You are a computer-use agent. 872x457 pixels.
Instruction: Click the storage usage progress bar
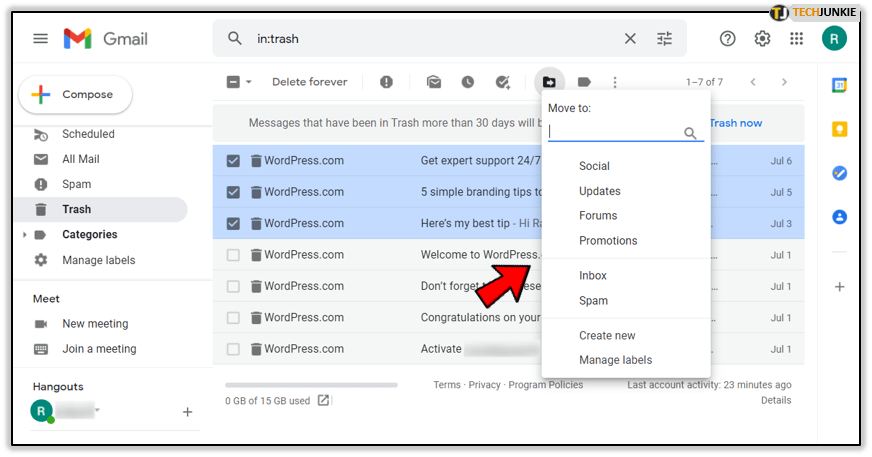pyautogui.click(x=311, y=385)
